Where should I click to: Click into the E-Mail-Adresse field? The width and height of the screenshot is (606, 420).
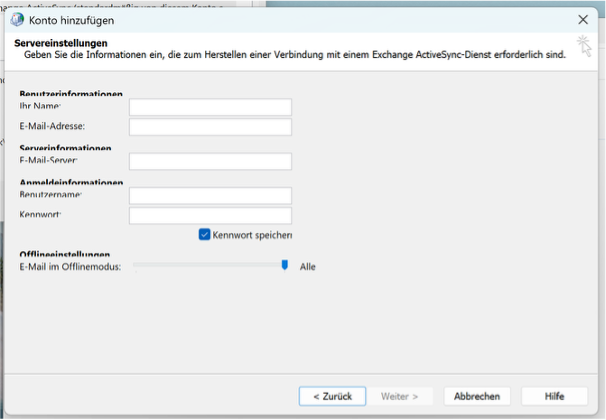tap(210, 127)
